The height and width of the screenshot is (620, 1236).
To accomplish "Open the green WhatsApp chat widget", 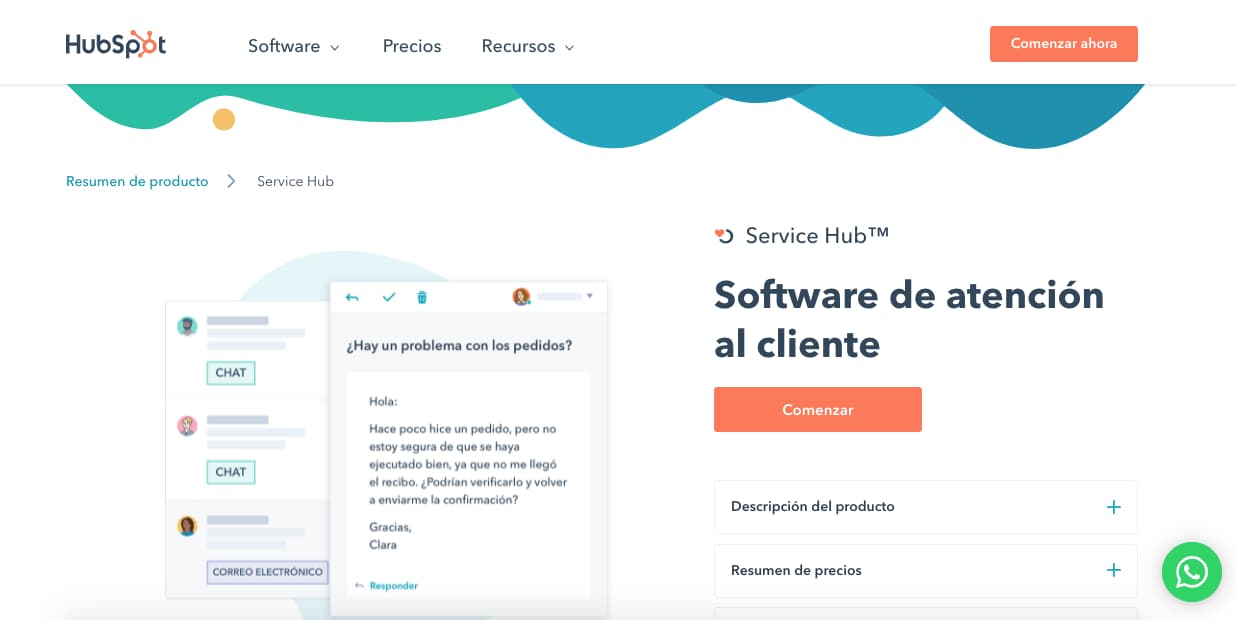I will [1192, 572].
